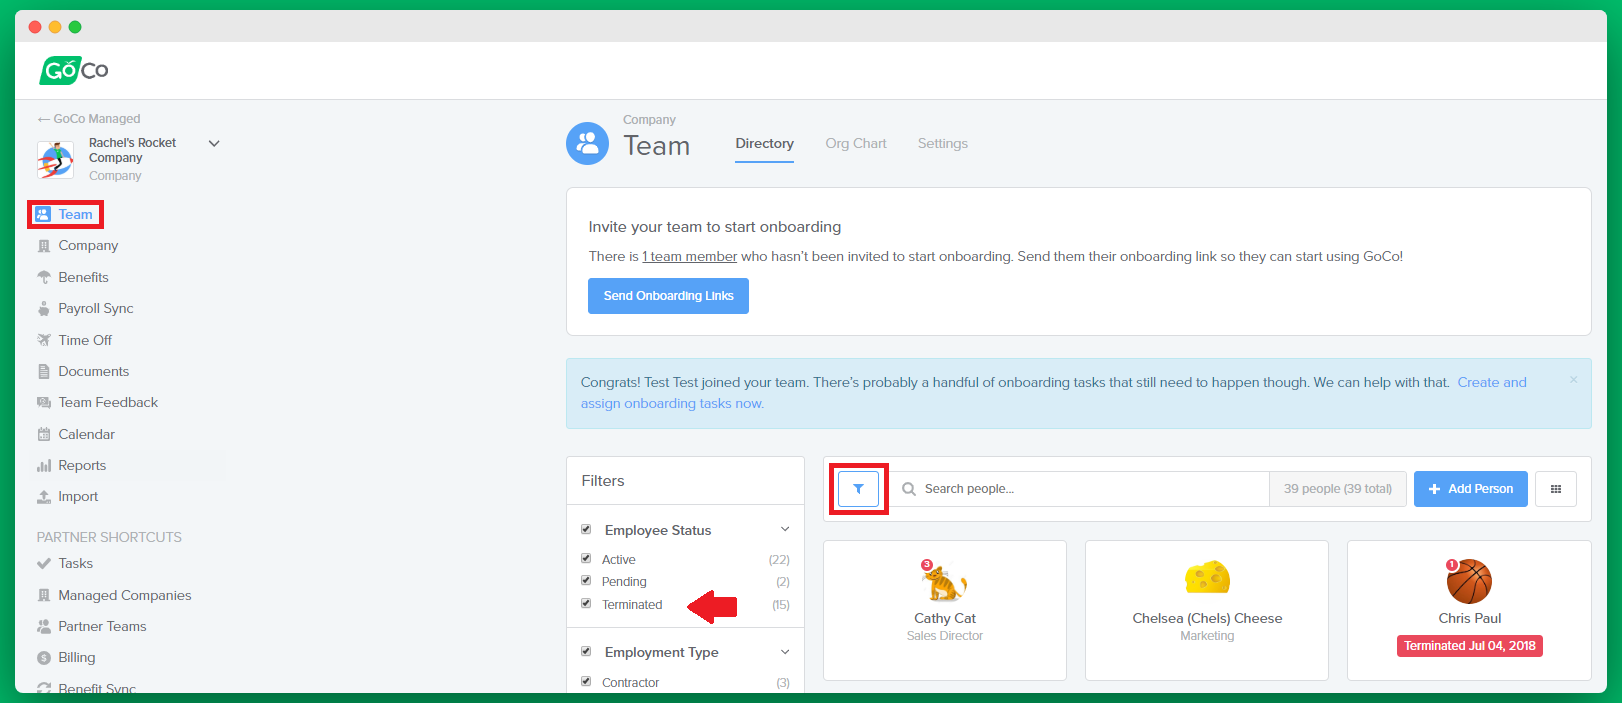Open the Team sidebar icon
The width and height of the screenshot is (1622, 703).
tap(43, 214)
